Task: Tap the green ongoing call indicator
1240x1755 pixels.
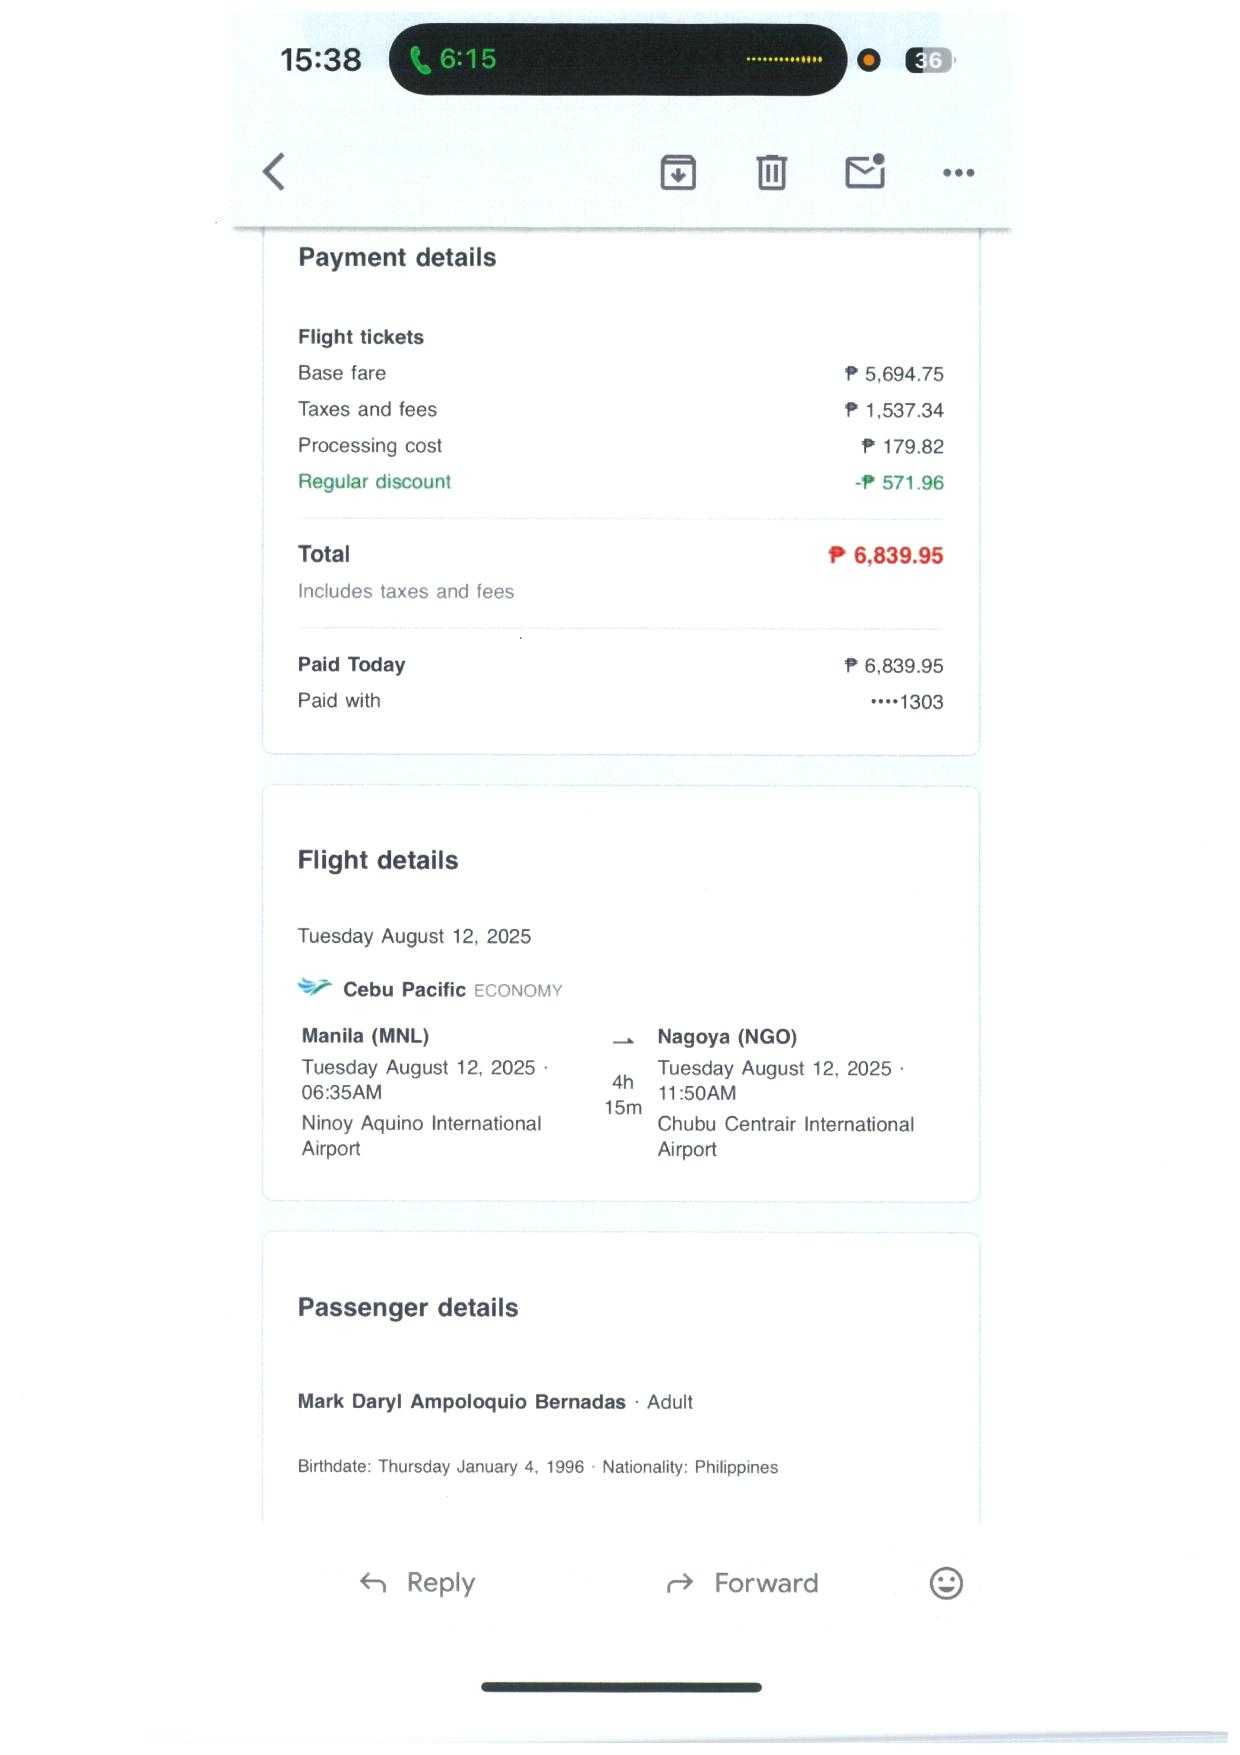Action: coord(454,60)
